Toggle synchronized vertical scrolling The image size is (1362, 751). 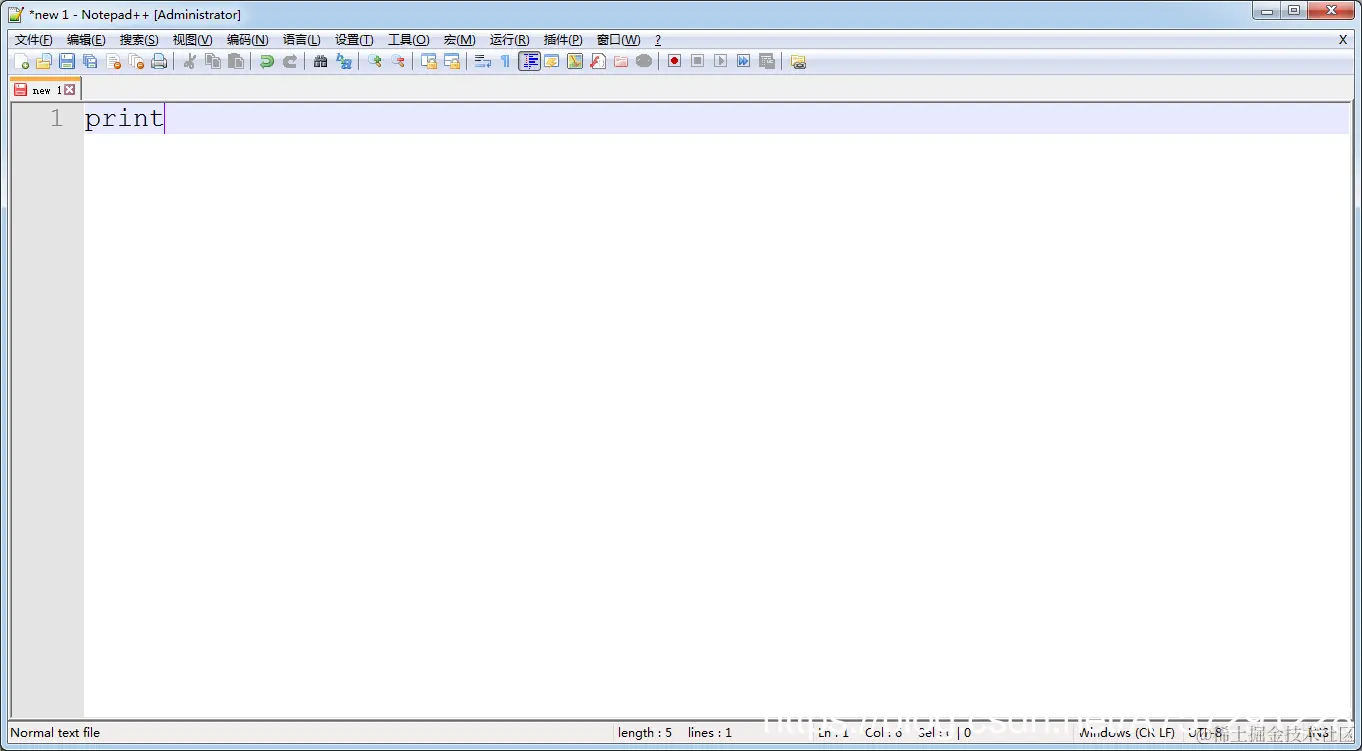point(429,61)
